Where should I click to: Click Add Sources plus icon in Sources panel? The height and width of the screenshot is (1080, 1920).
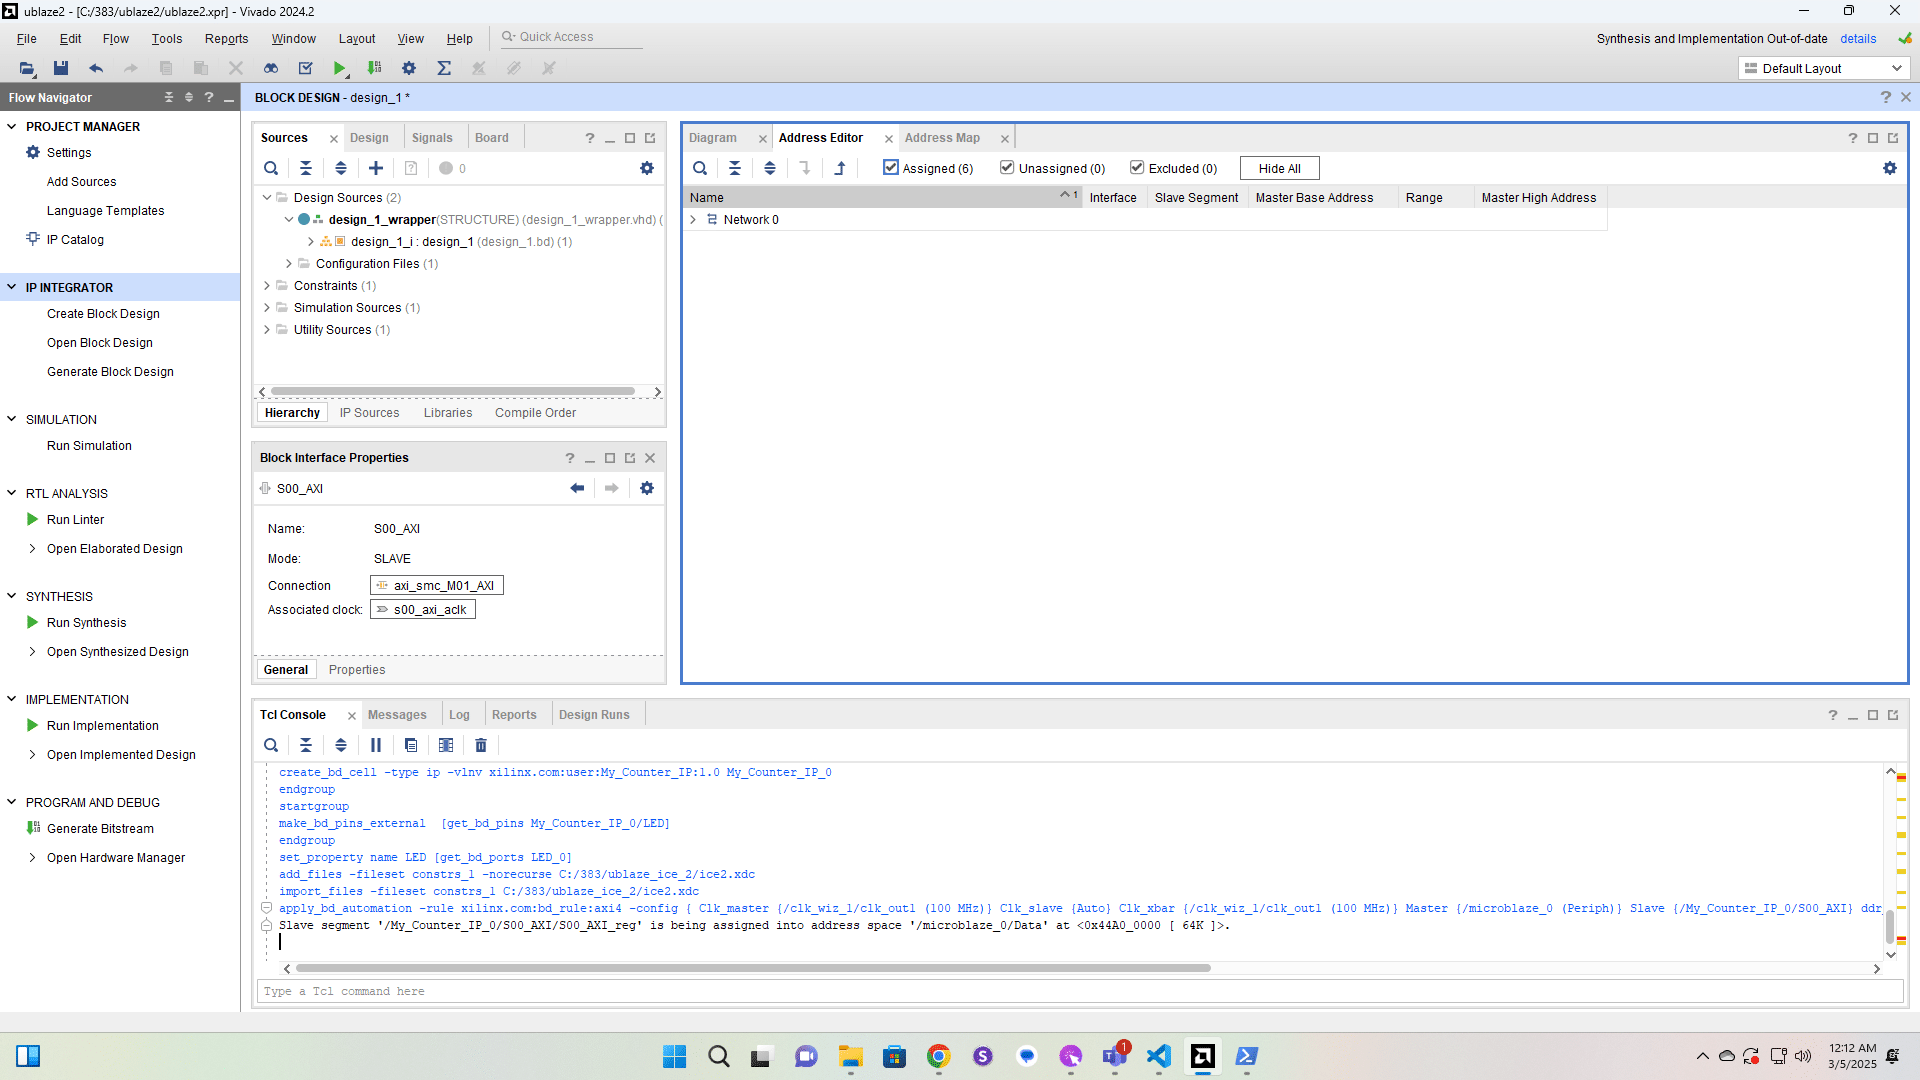pyautogui.click(x=376, y=168)
